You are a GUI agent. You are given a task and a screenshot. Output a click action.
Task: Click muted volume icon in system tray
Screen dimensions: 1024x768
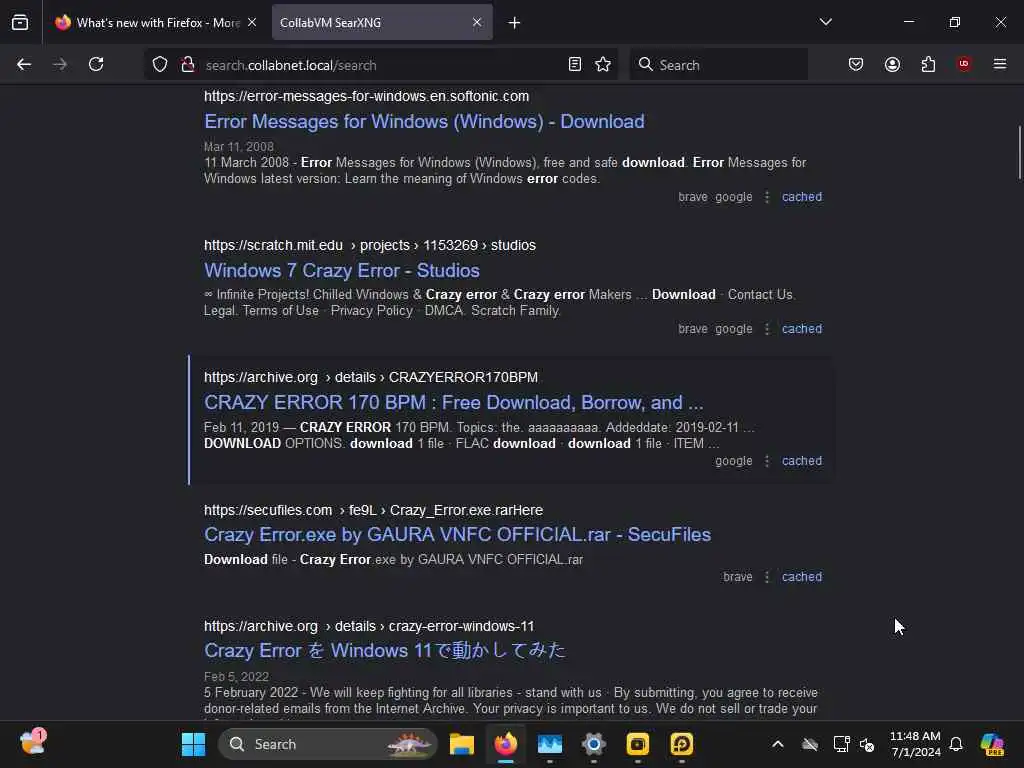pos(867,744)
